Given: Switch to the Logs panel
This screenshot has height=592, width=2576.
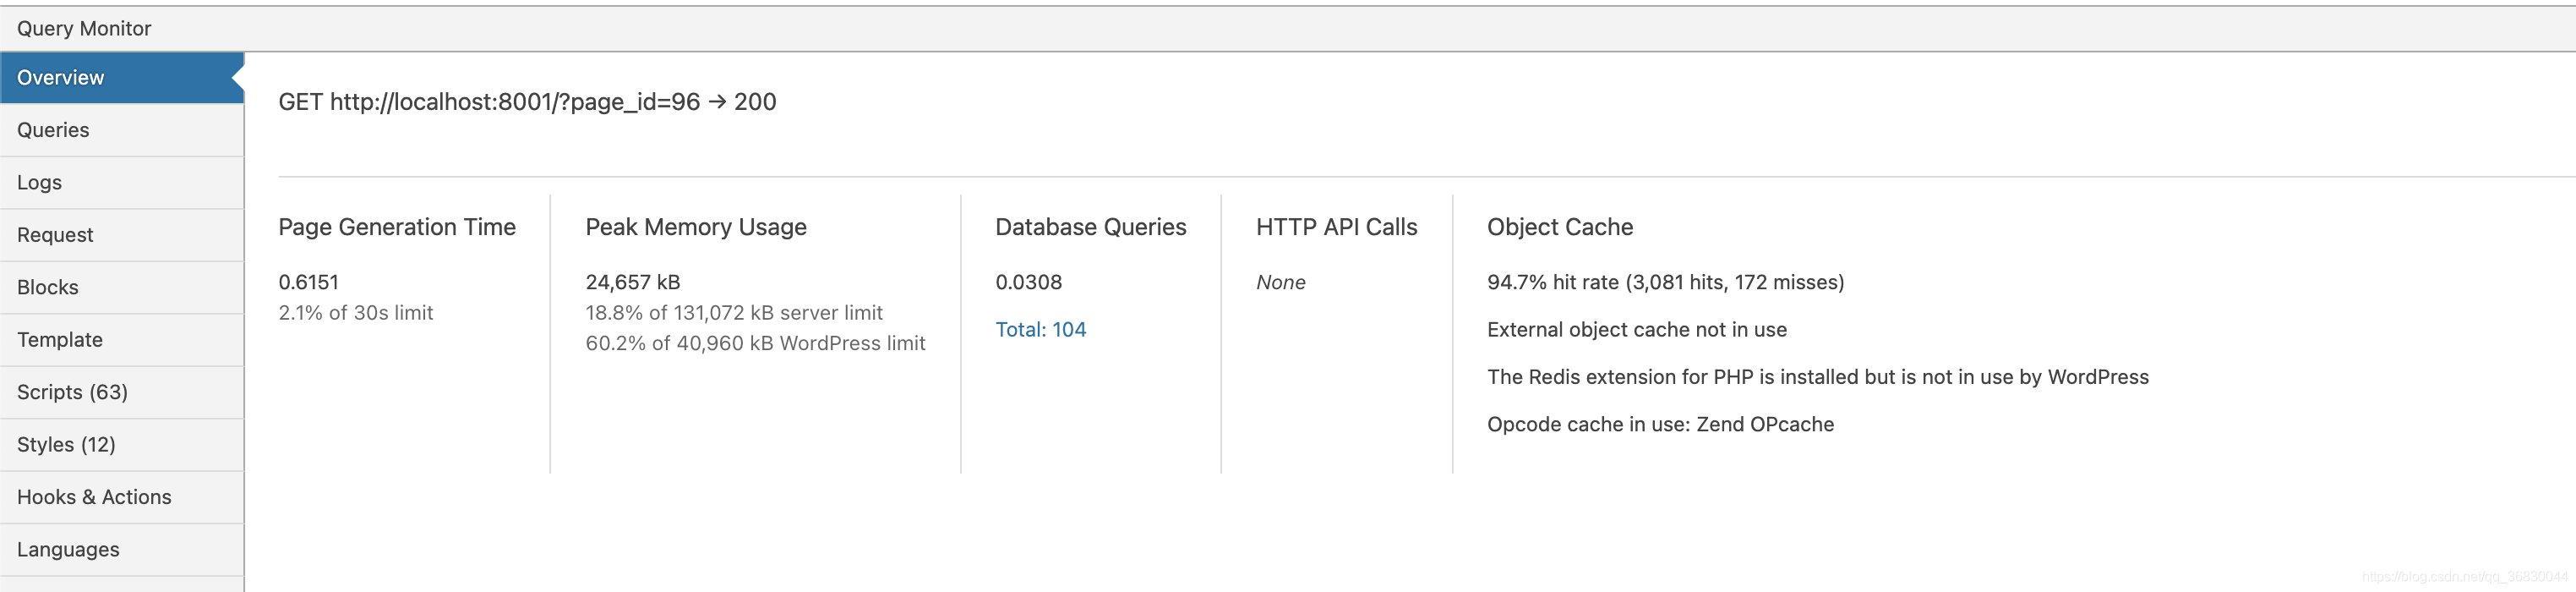Looking at the screenshot, I should 122,183.
